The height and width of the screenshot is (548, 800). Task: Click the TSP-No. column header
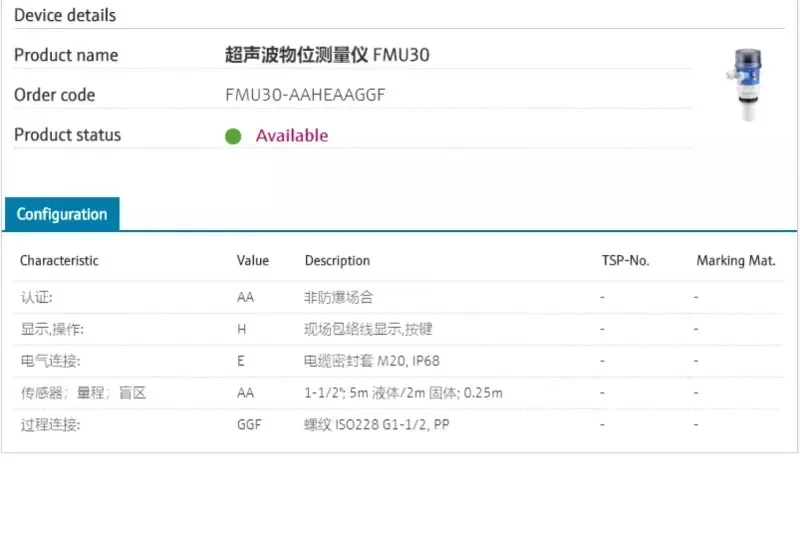coord(626,261)
